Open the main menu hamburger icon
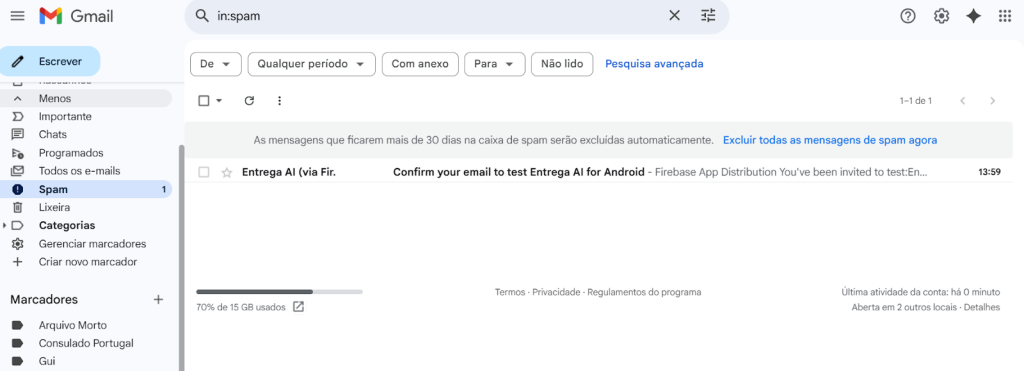 (x=18, y=16)
